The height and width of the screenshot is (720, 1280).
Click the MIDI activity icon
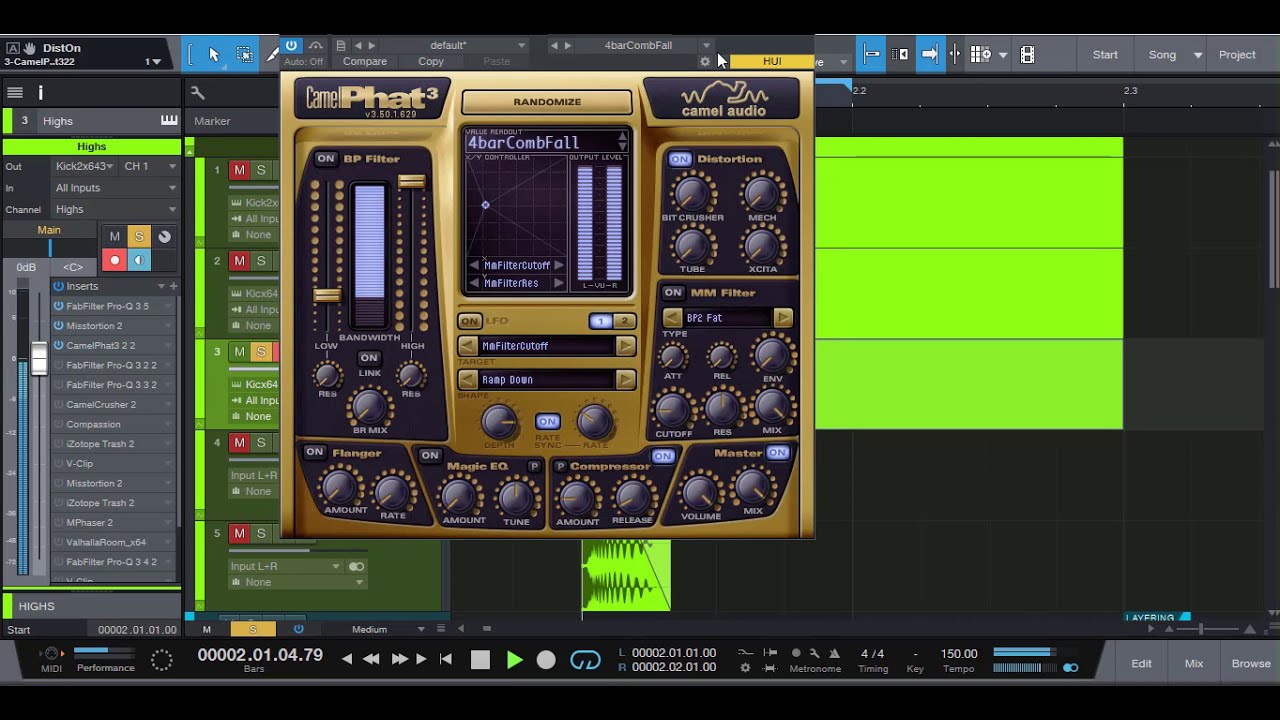(x=52, y=654)
